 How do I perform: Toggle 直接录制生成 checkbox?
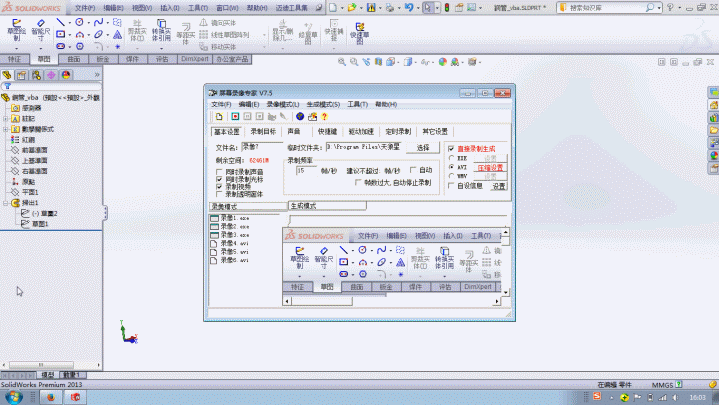451,149
